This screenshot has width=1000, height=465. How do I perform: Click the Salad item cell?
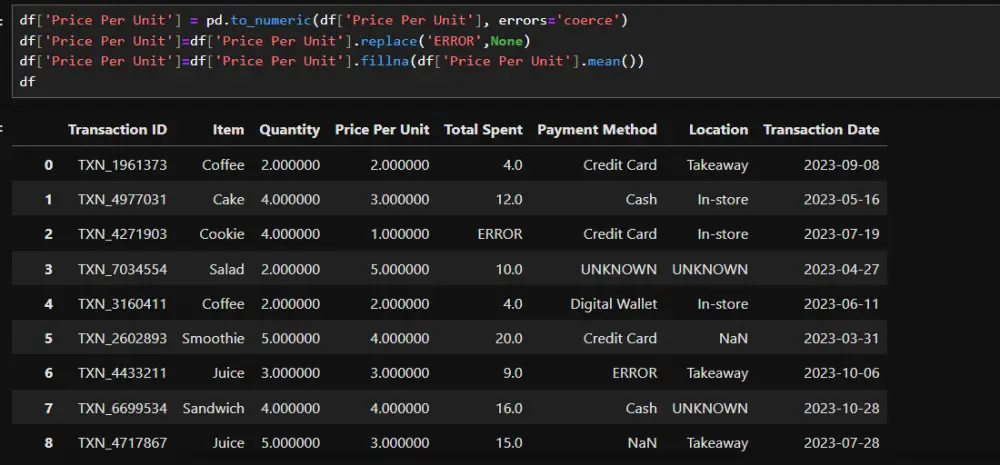tap(226, 269)
